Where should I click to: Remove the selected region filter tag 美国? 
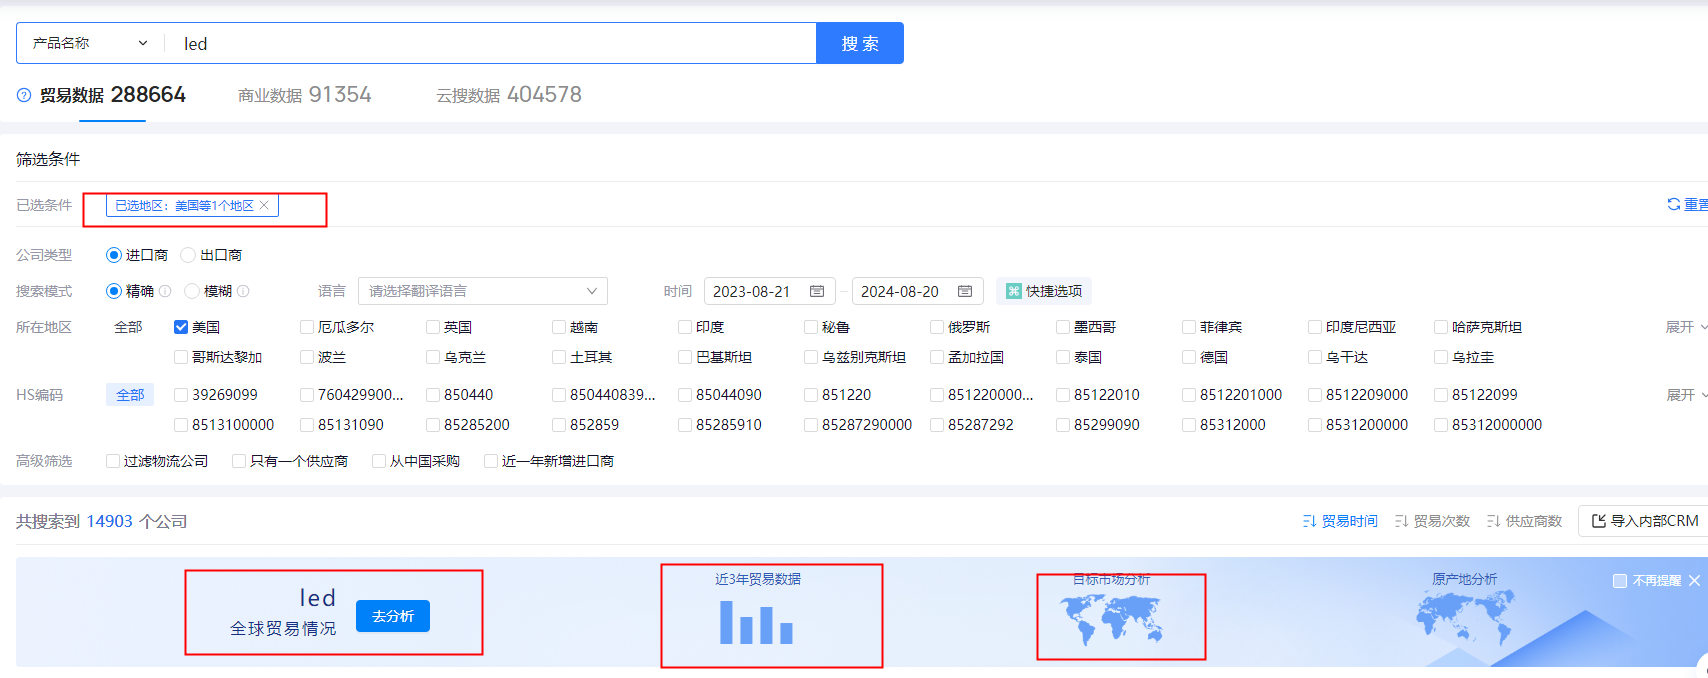[x=264, y=205]
